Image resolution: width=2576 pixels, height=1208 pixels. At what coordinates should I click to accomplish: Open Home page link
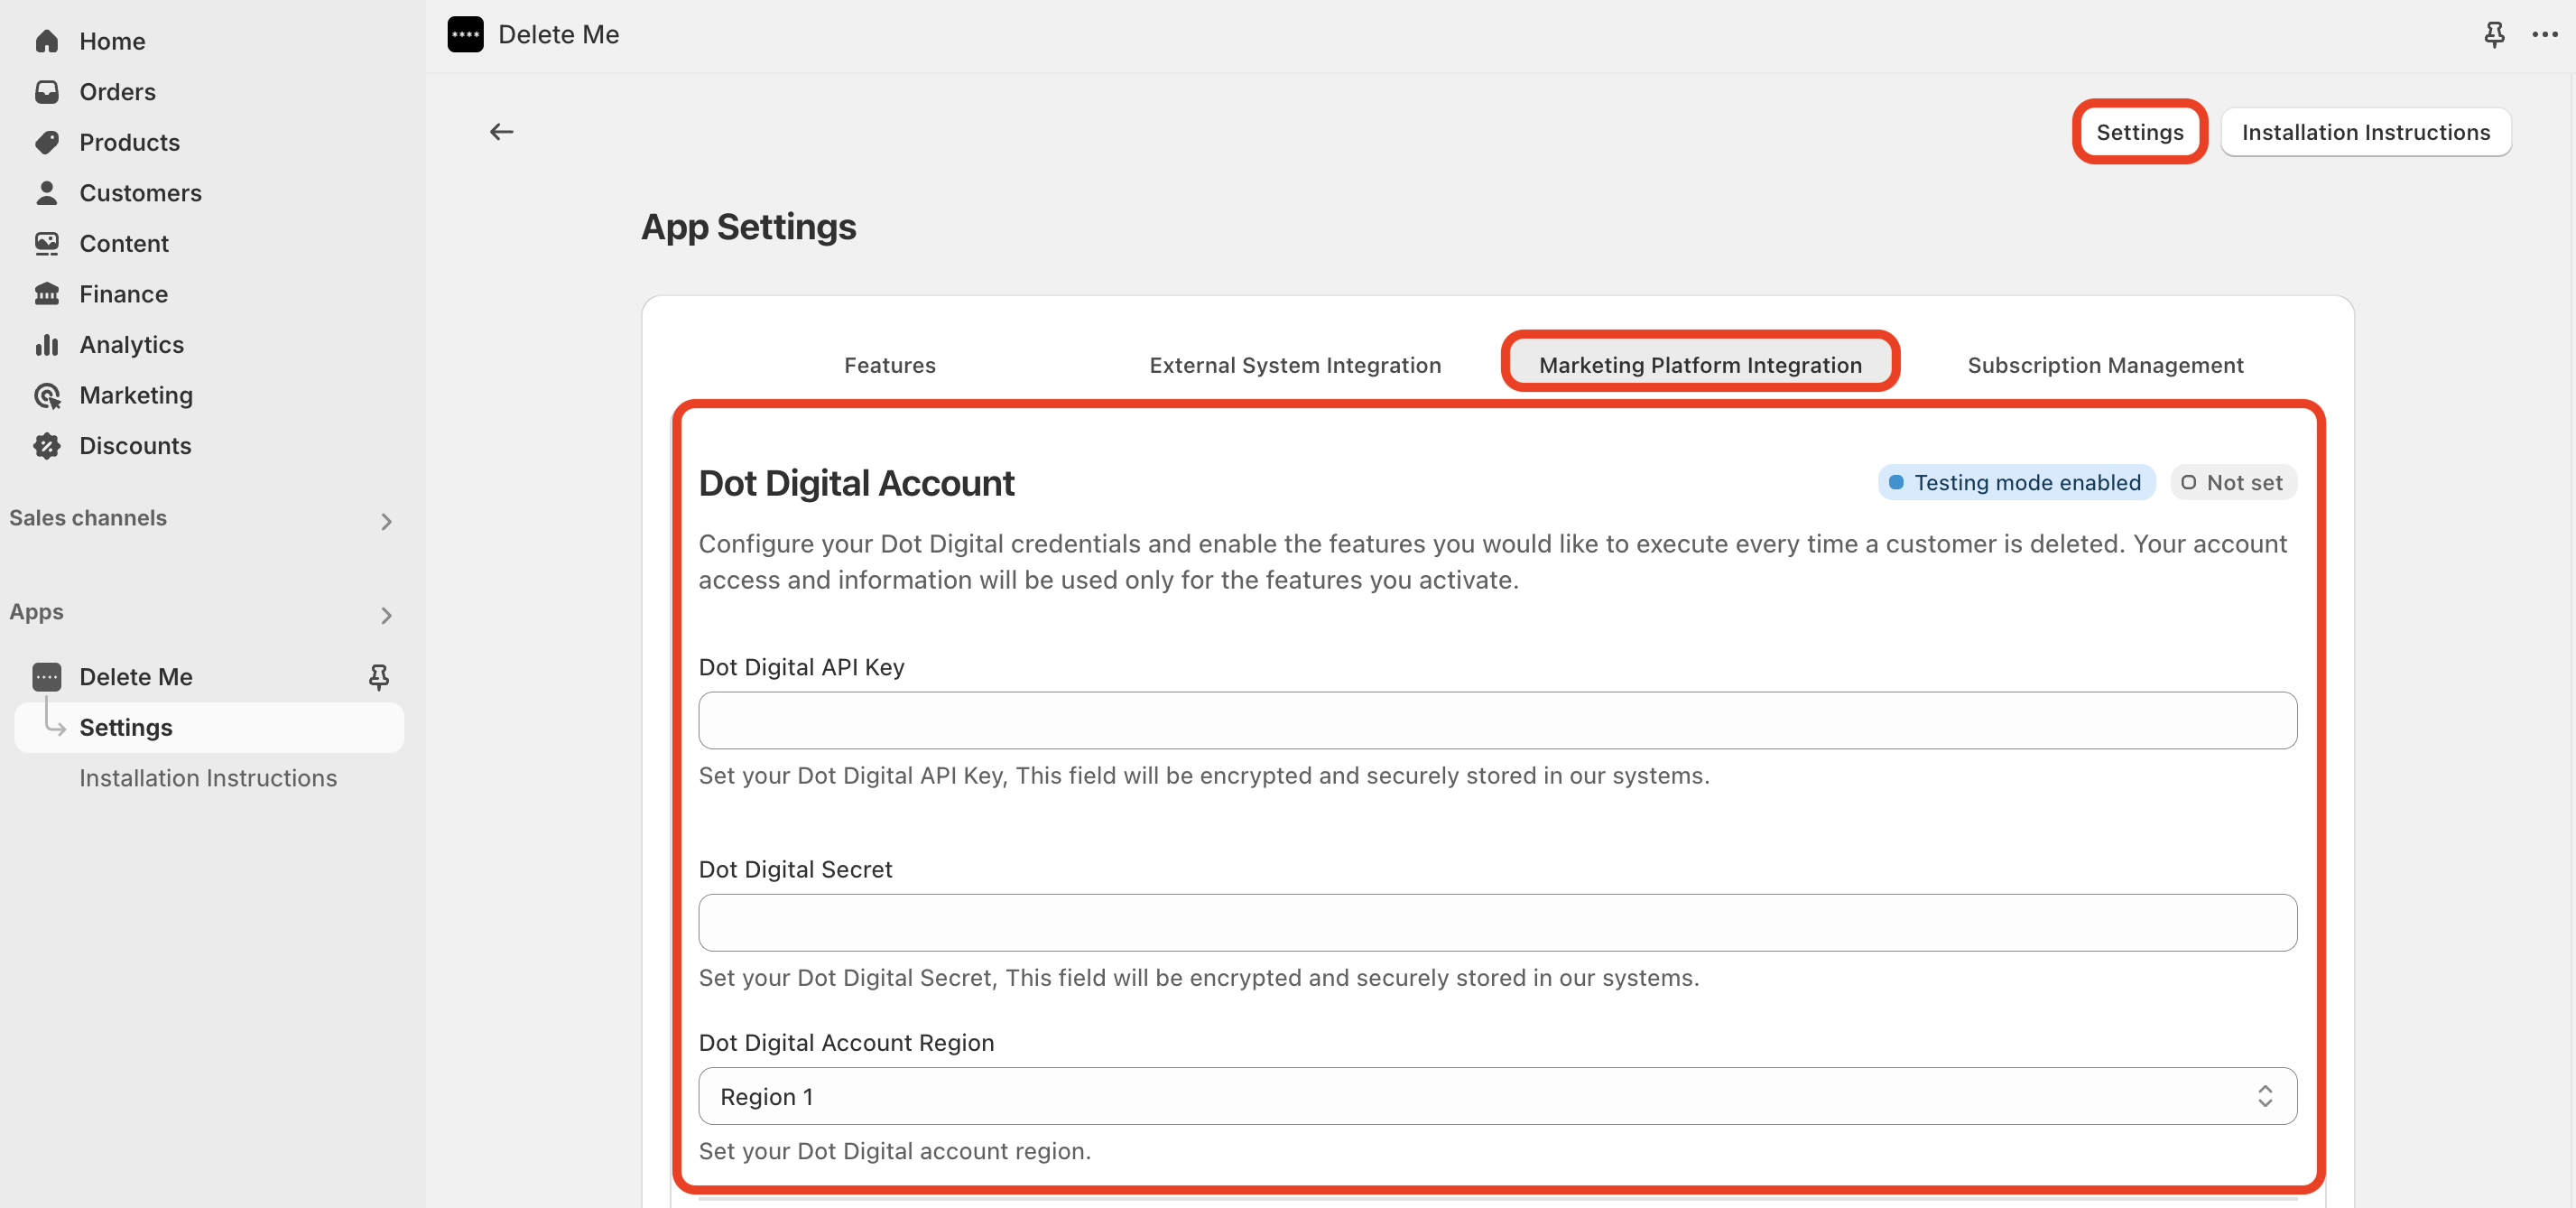click(x=112, y=41)
